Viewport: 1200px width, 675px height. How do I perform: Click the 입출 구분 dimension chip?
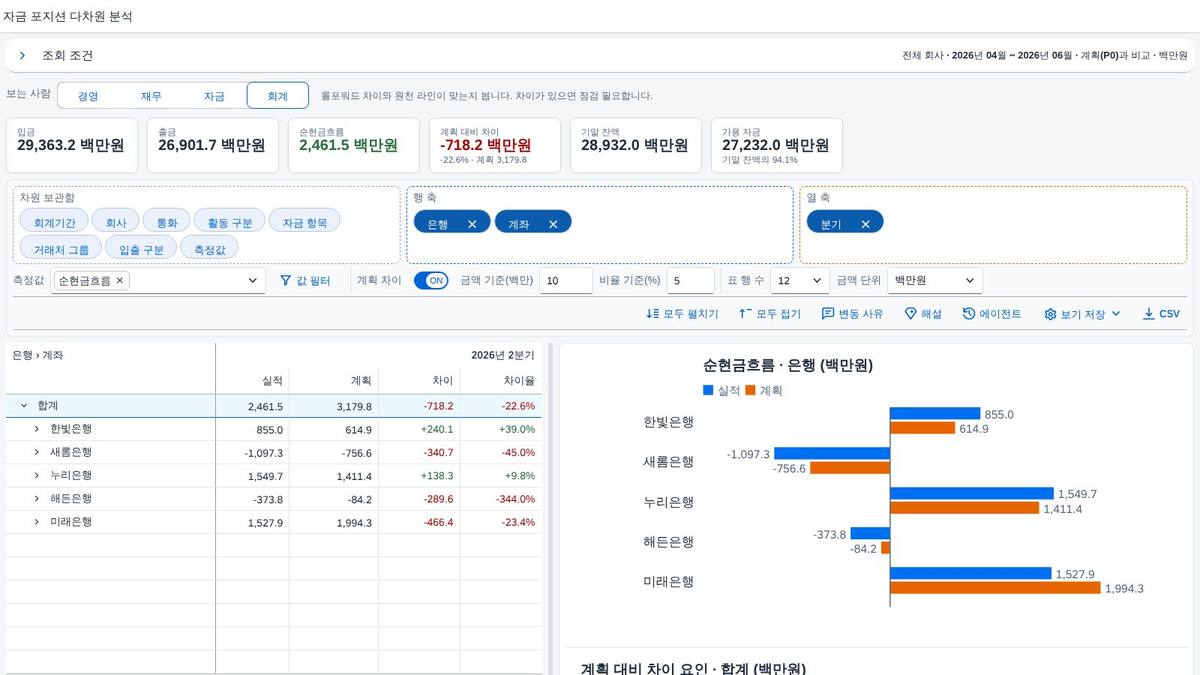tap(141, 248)
